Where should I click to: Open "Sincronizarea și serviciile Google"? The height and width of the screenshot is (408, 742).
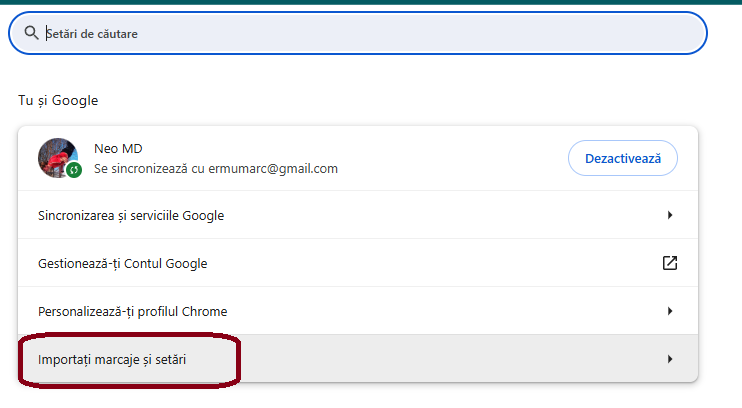(130, 215)
